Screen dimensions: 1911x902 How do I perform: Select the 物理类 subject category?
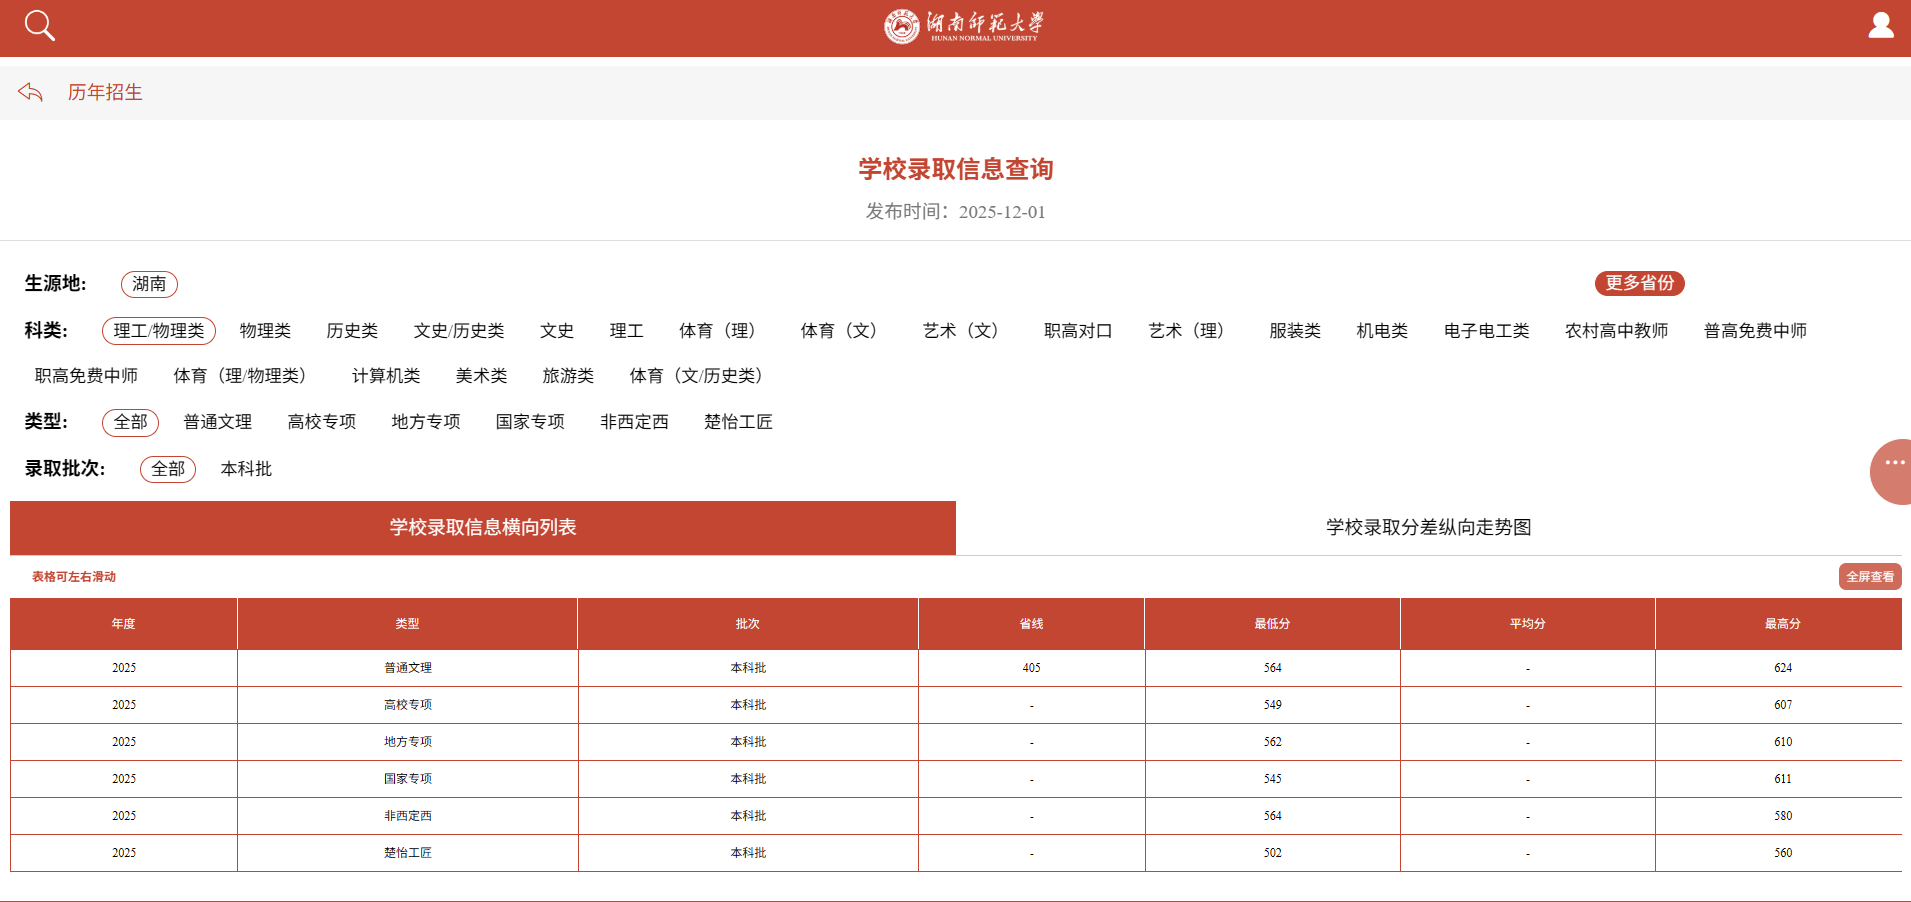[265, 331]
